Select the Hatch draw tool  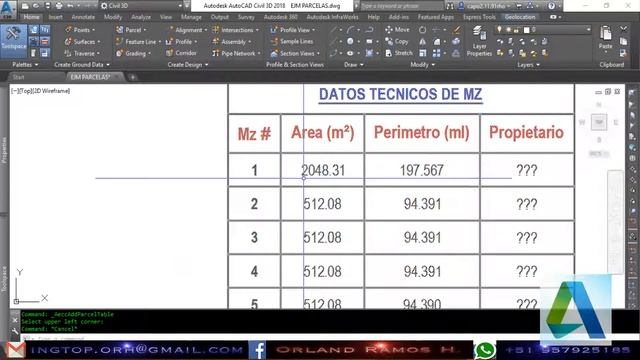click(x=369, y=53)
